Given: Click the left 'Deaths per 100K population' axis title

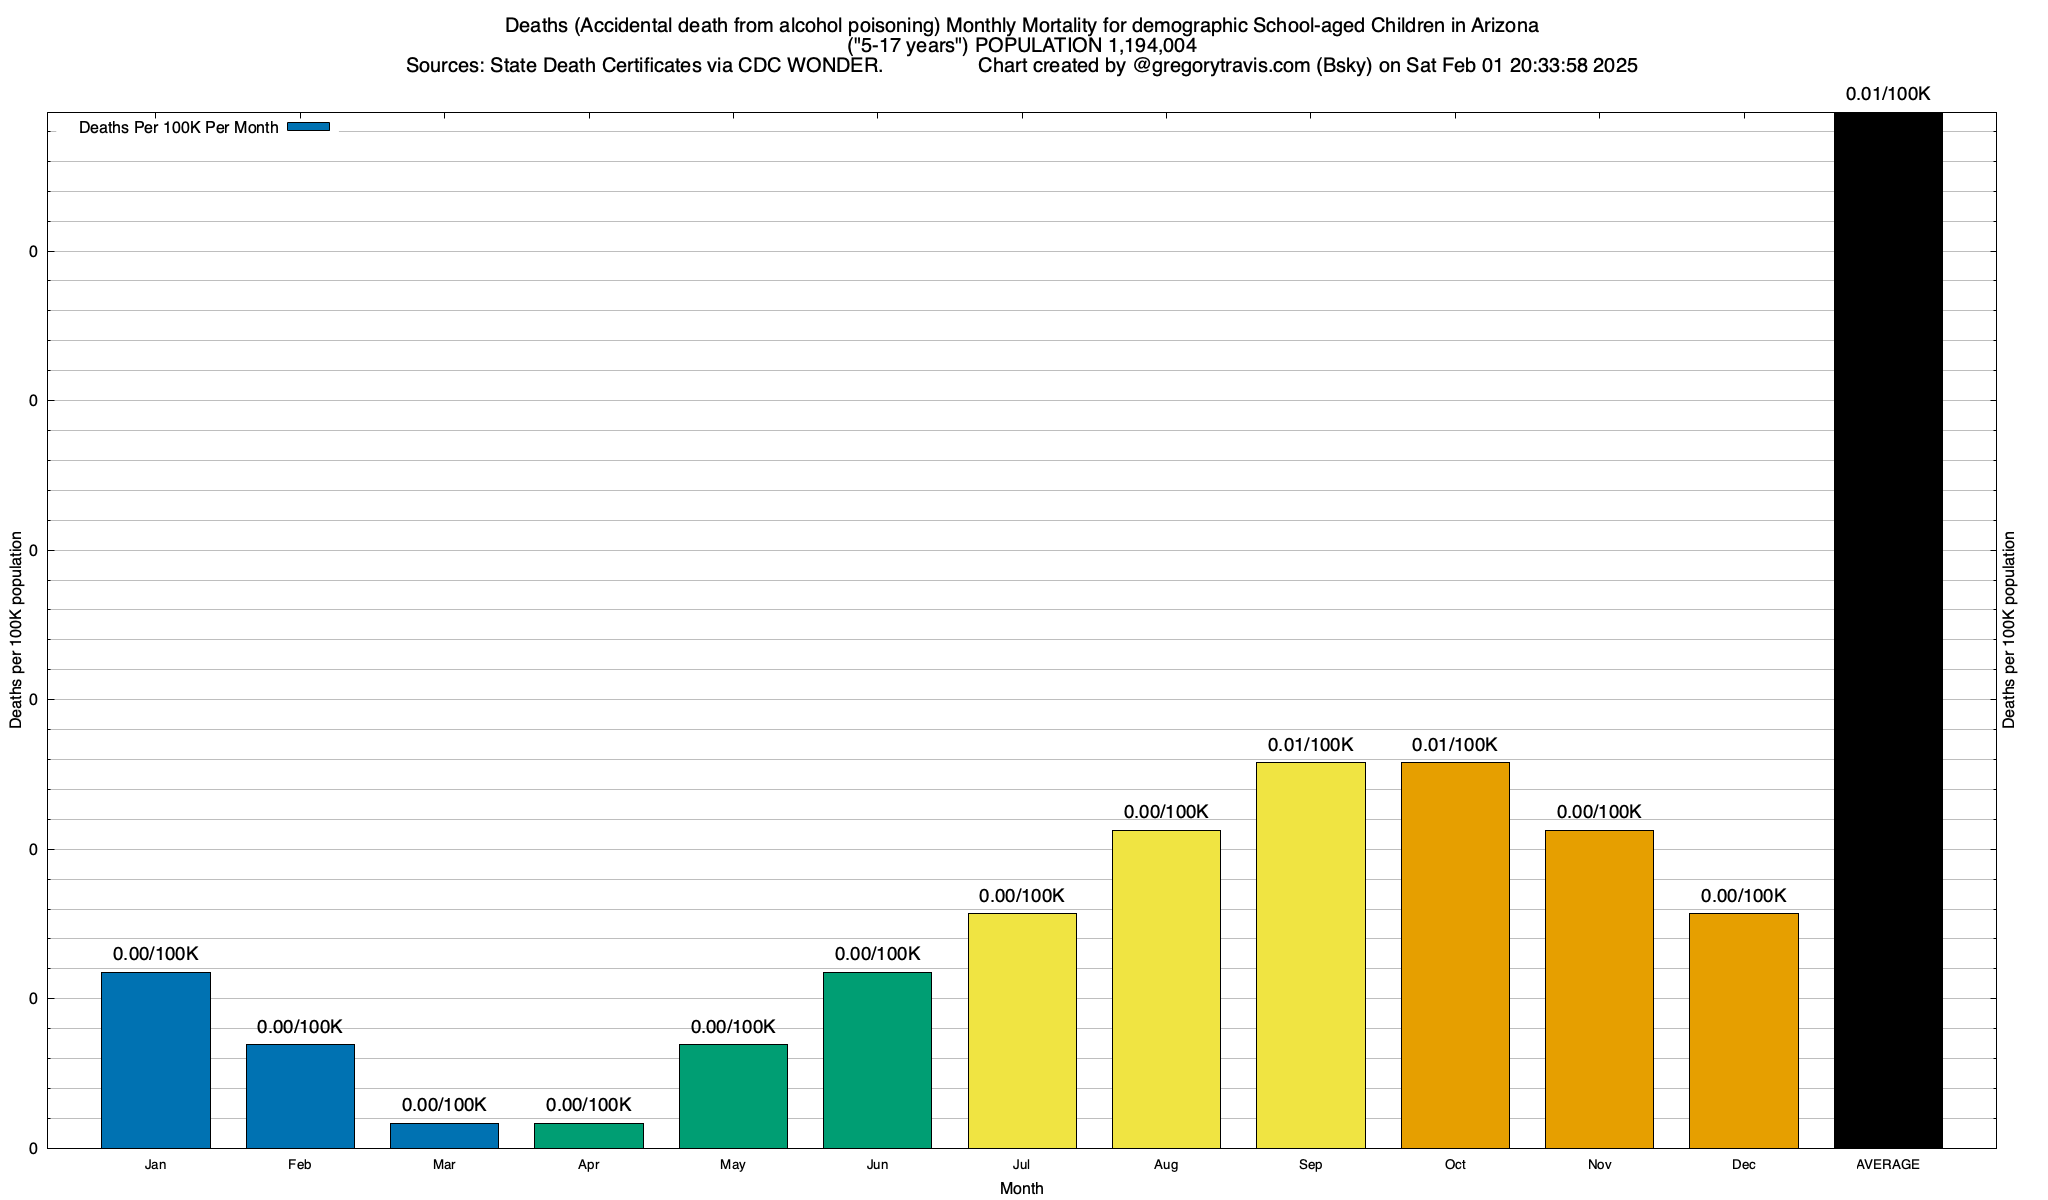Looking at the screenshot, I should click(x=16, y=630).
